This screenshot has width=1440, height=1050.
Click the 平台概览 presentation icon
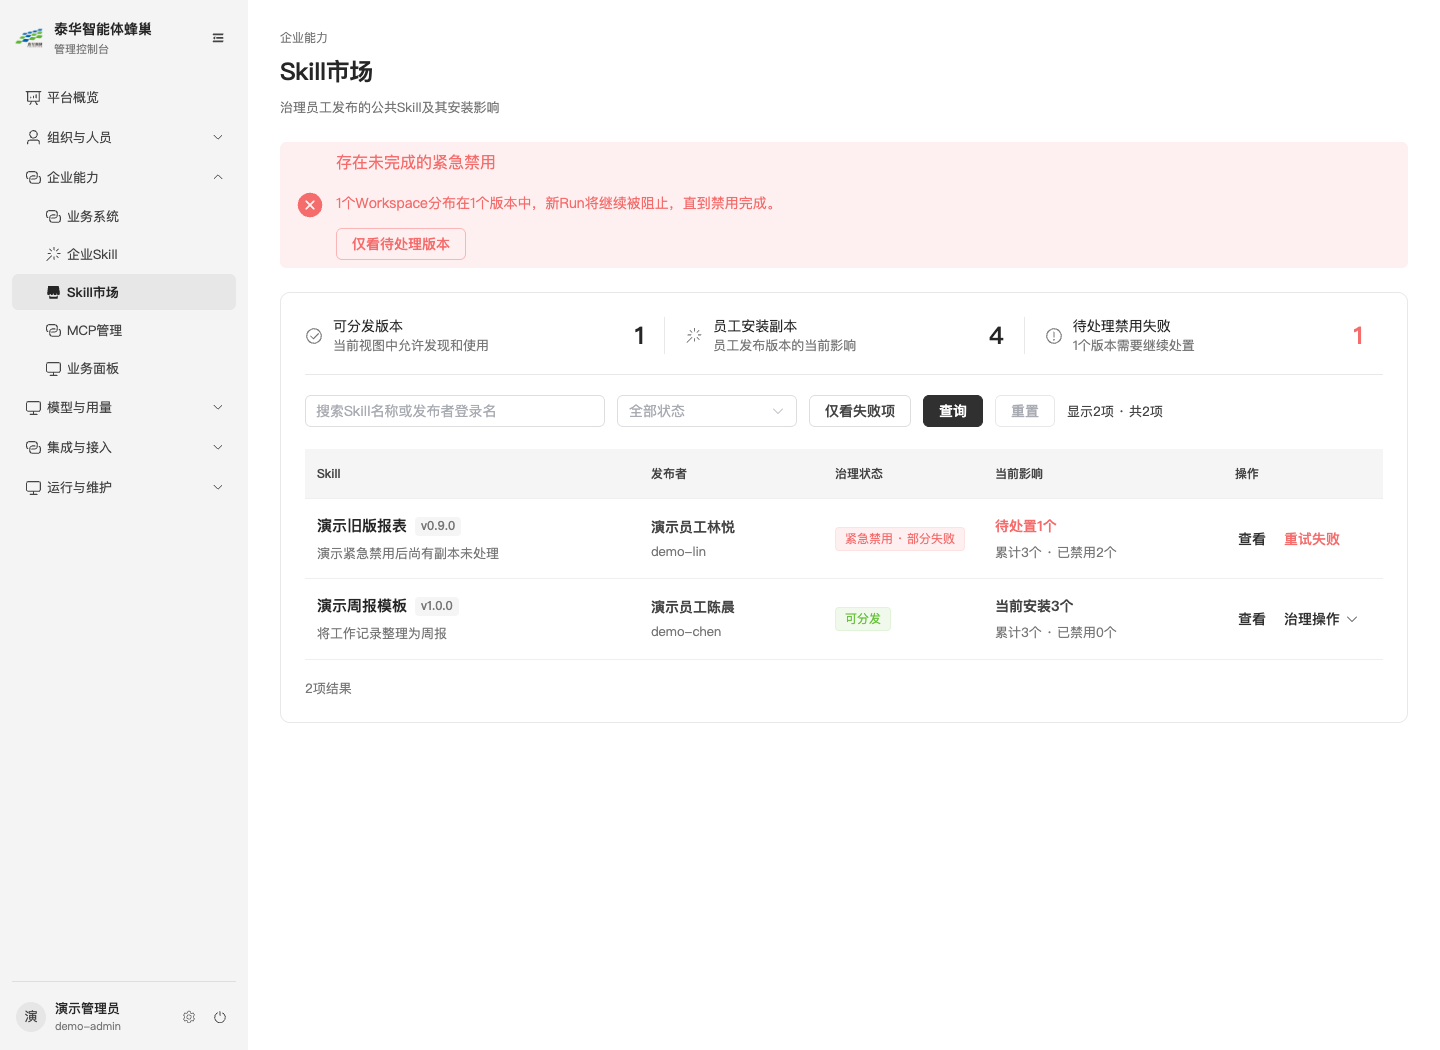coord(33,97)
